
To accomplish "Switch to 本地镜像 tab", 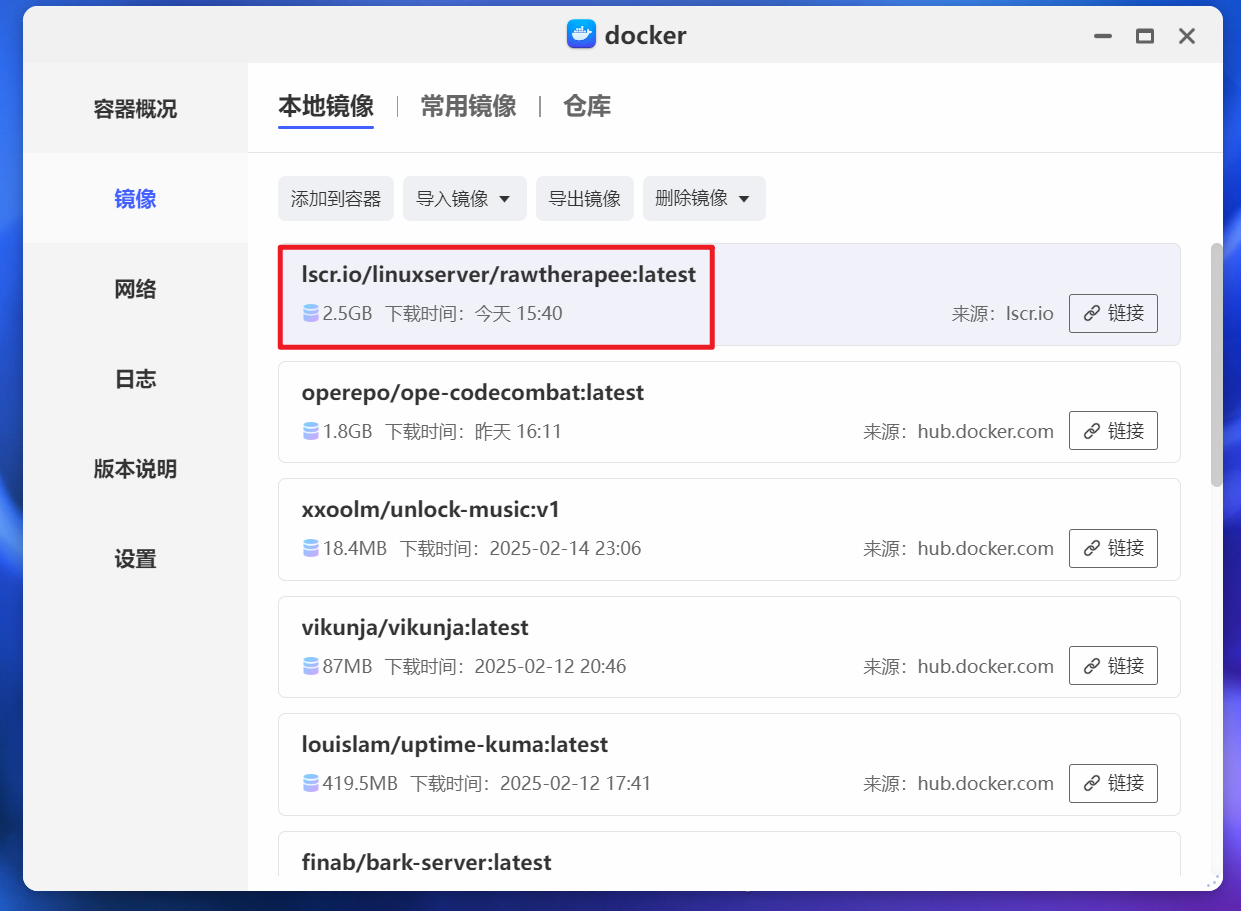I will pos(326,106).
